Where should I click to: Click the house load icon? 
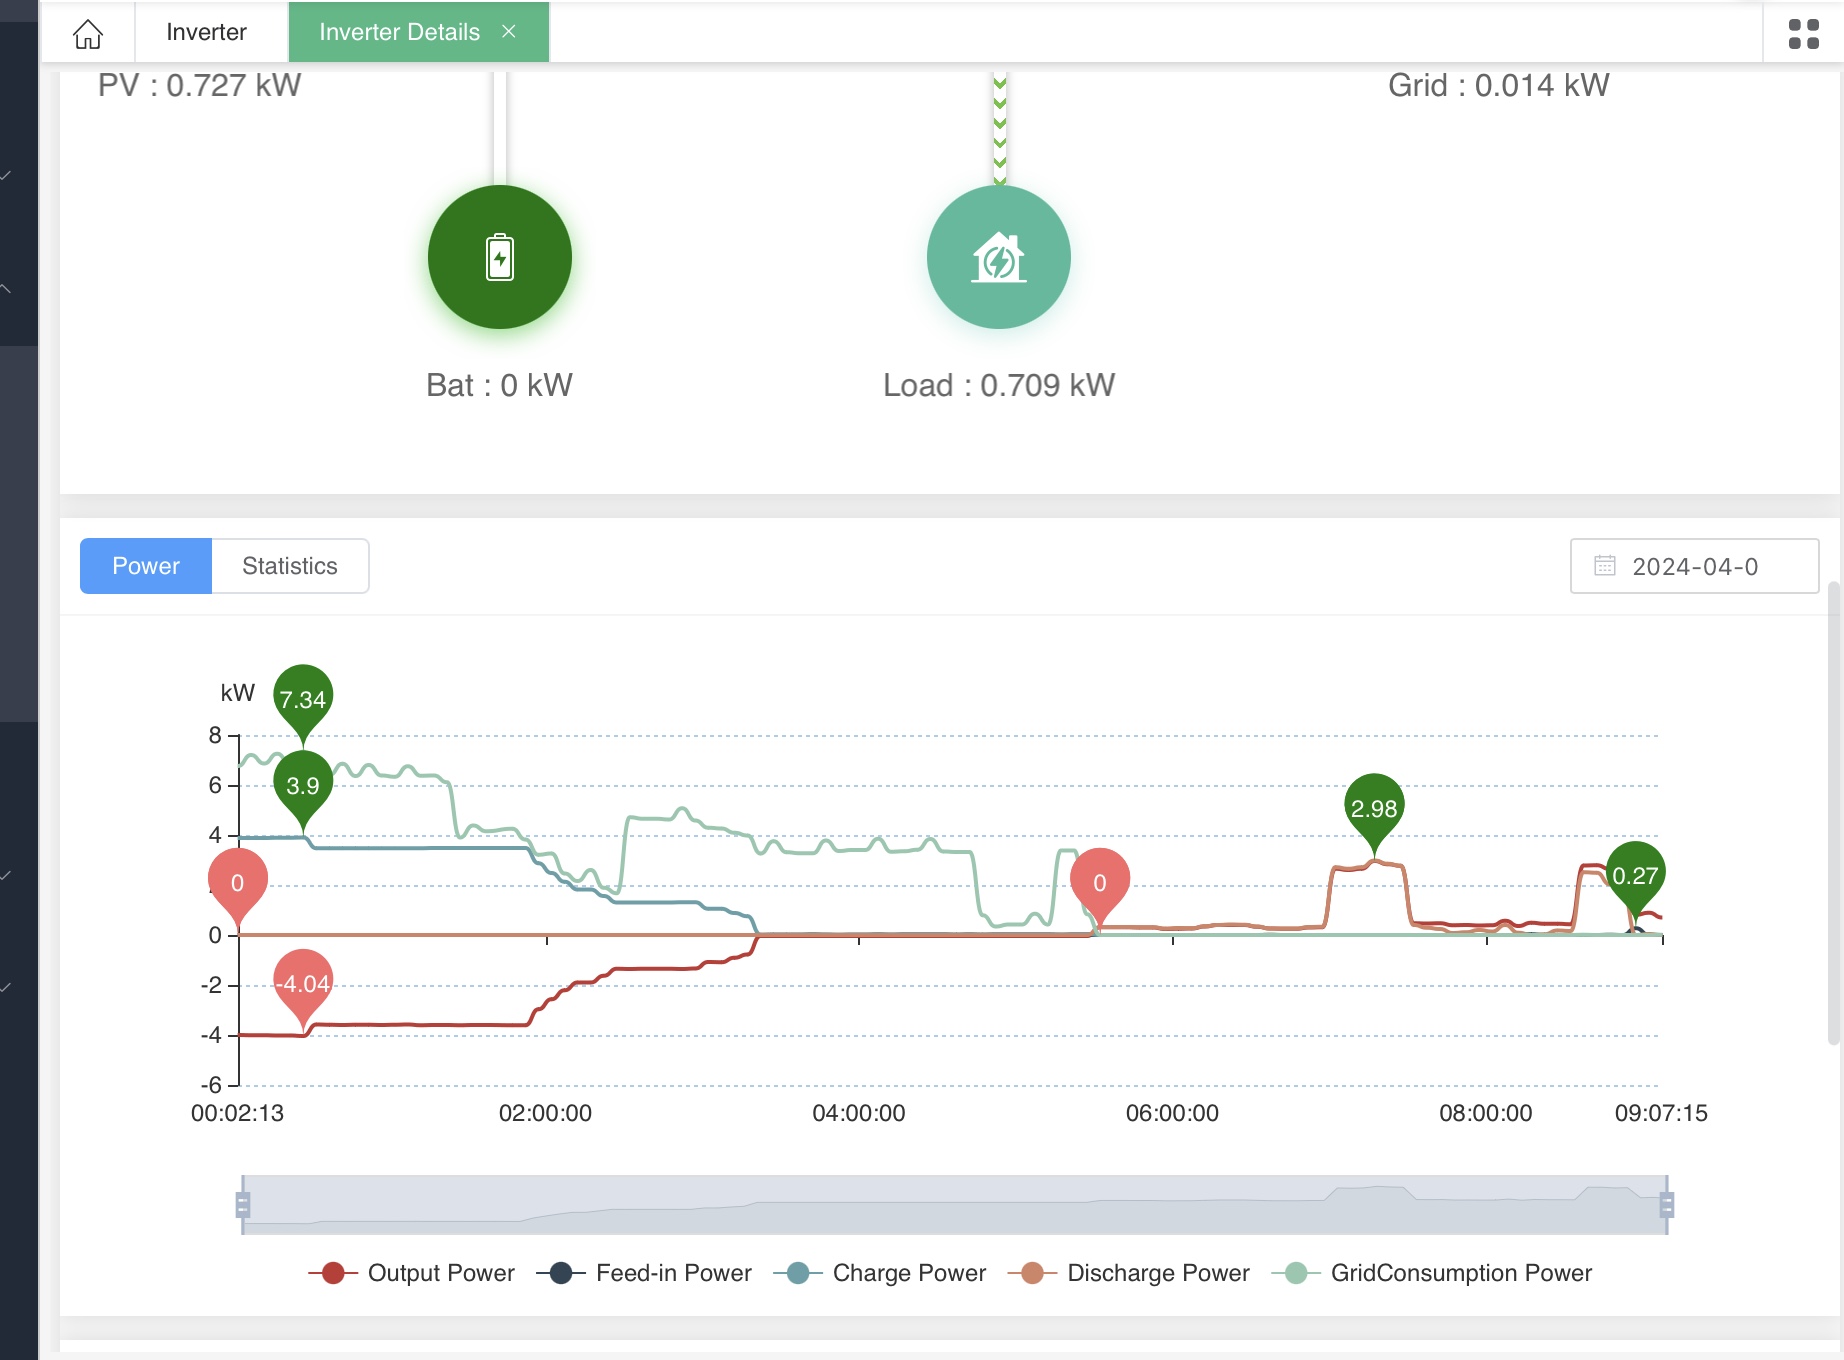pyautogui.click(x=998, y=257)
